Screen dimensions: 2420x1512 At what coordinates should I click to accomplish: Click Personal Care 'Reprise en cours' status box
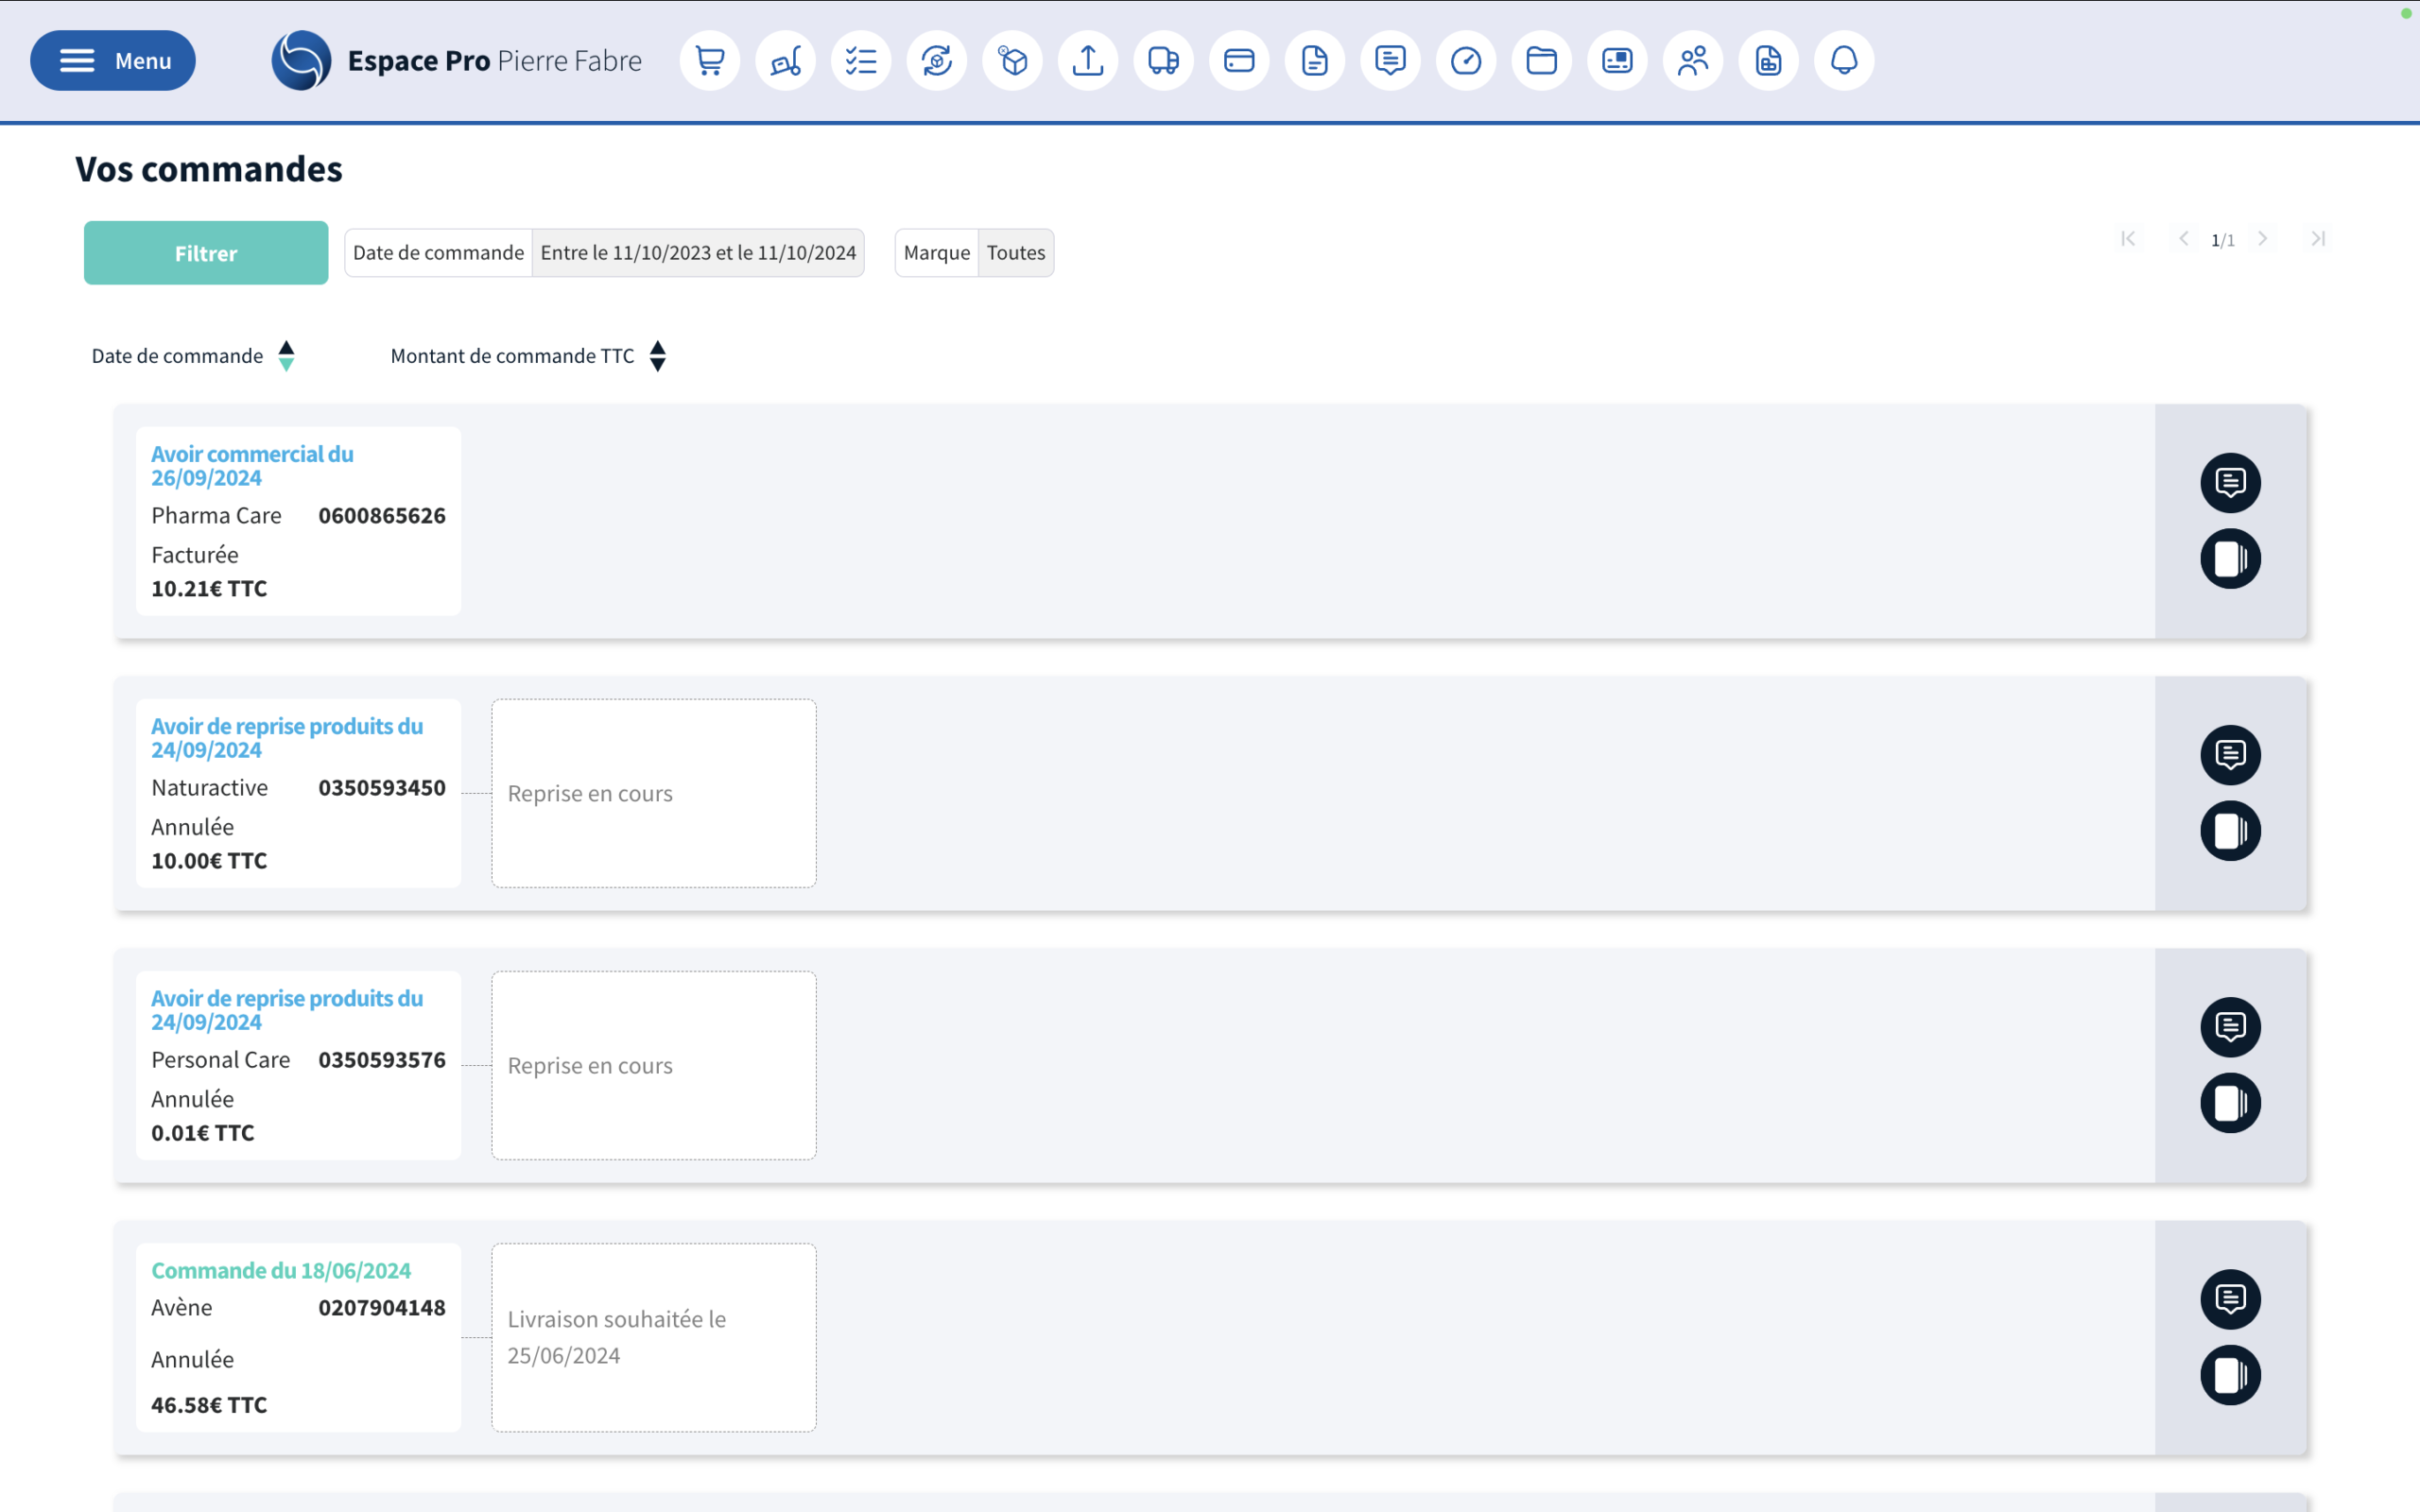654,1065
